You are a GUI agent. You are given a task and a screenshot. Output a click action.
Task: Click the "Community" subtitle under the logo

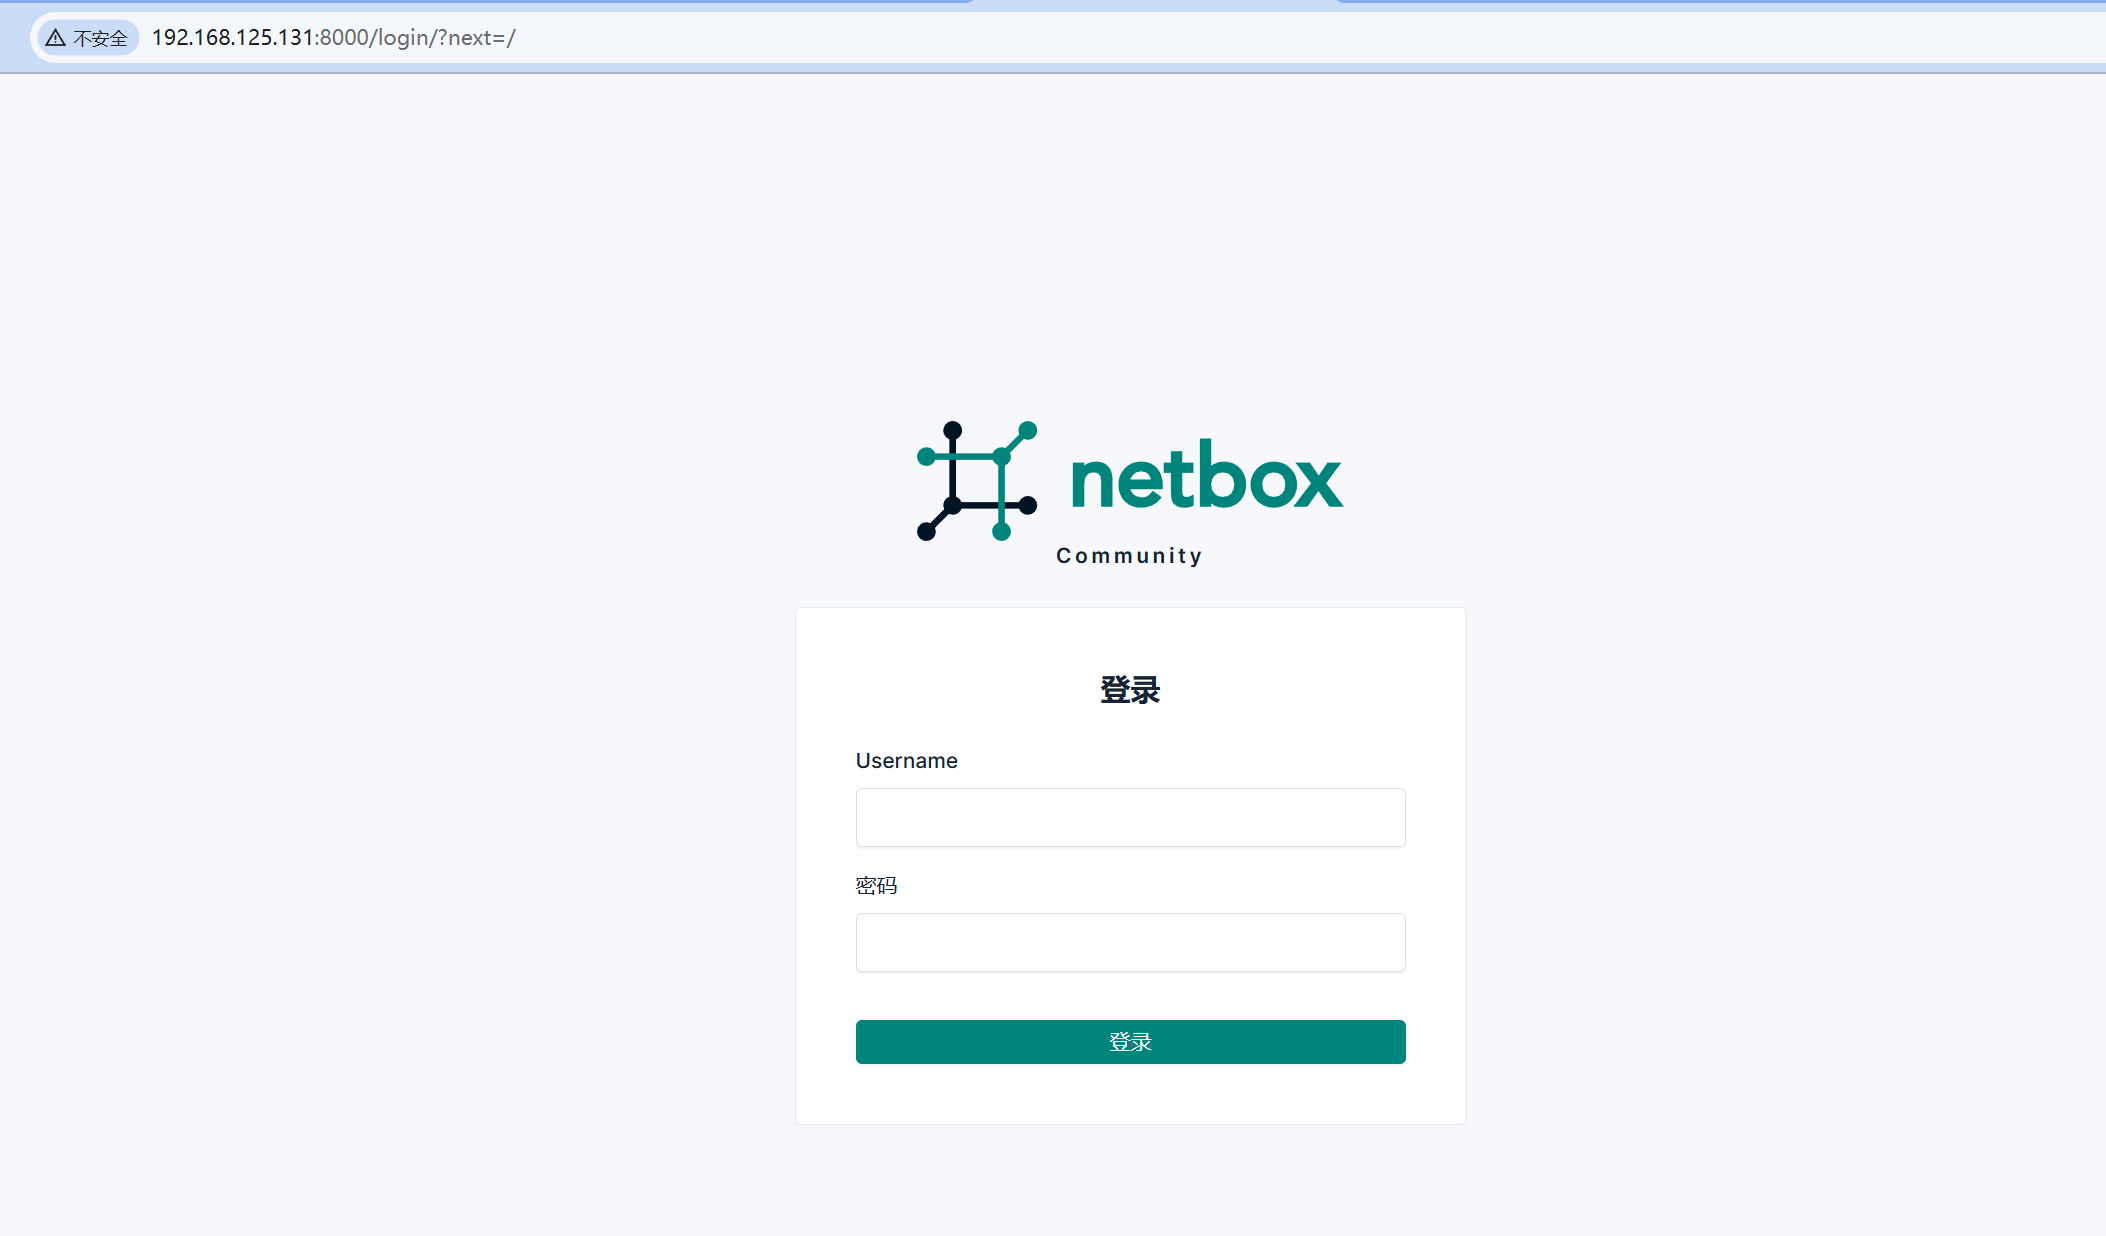tap(1129, 556)
